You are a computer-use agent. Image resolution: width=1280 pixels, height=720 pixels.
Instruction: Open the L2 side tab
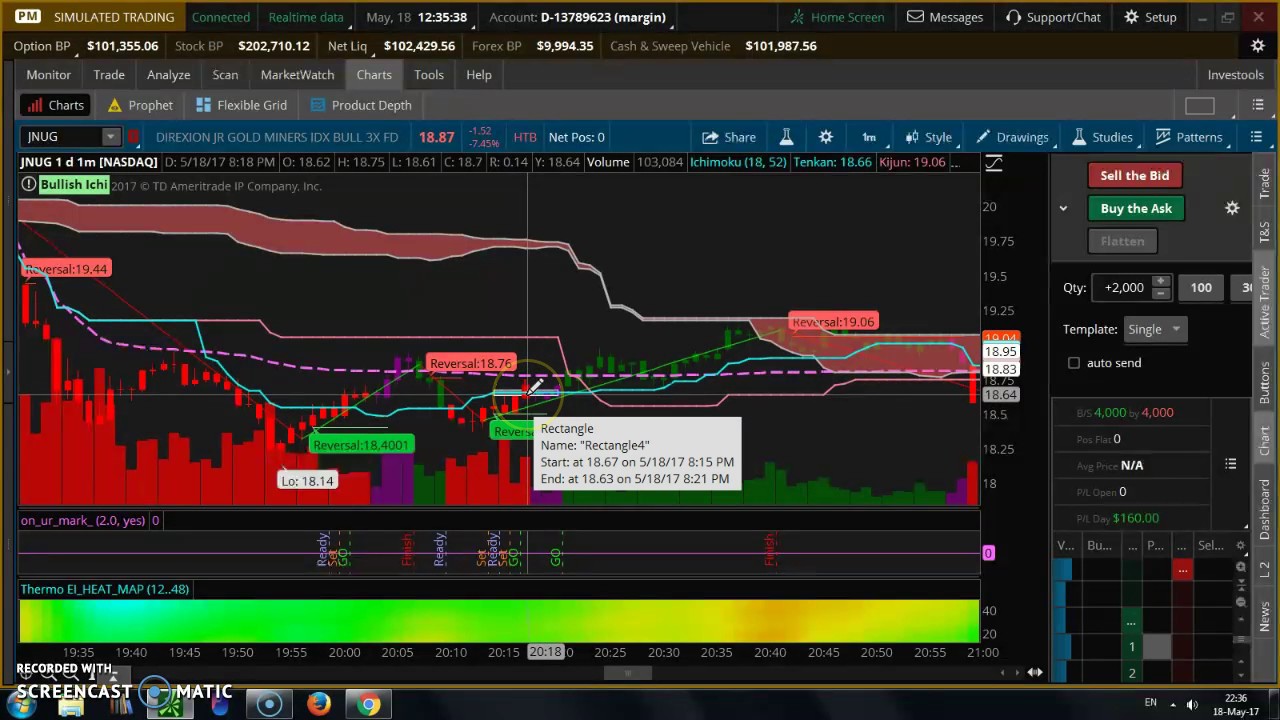(x=1264, y=569)
